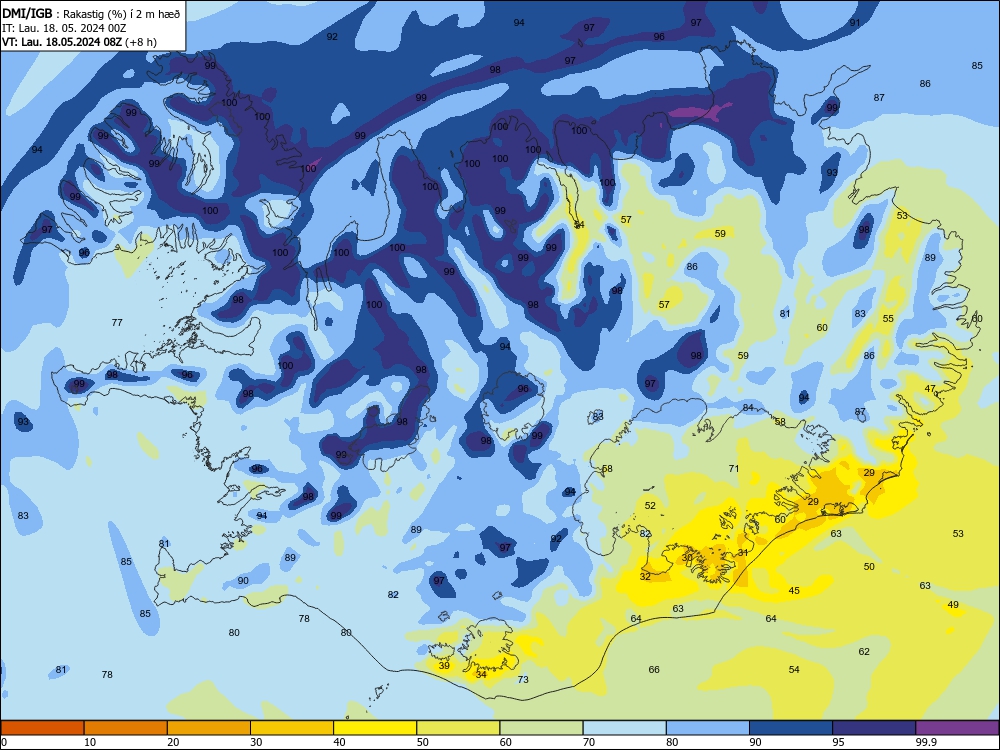Image resolution: width=1000 pixels, height=750 pixels.
Task: Click the 'VT: Lau. 18.05.2024 08Z (+8 h)' line
Action: (79, 42)
